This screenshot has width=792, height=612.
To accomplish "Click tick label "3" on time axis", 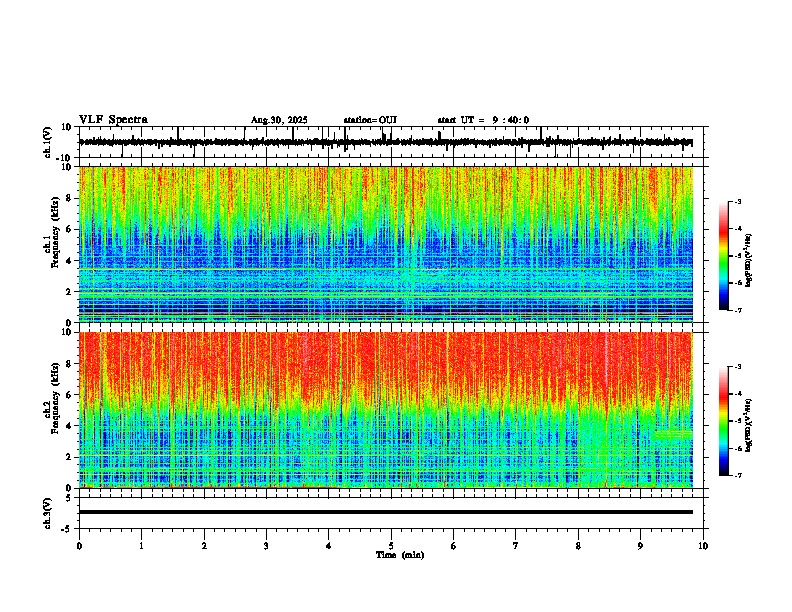I will pos(266,546).
